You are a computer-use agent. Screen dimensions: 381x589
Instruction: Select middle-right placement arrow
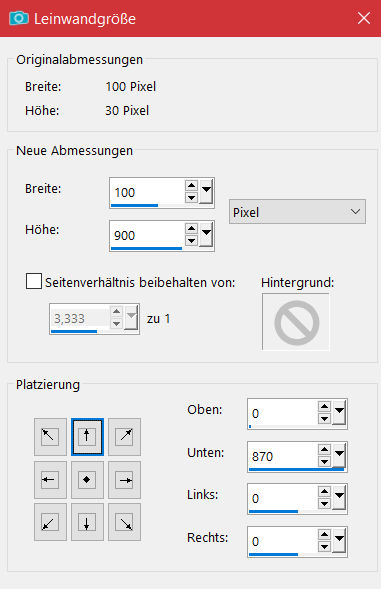click(x=124, y=480)
